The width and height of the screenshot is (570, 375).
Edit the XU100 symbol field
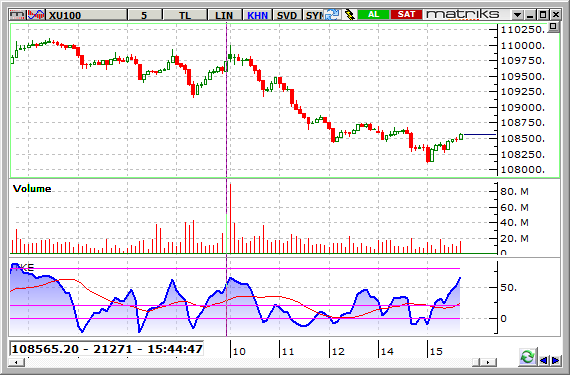[x=87, y=15]
